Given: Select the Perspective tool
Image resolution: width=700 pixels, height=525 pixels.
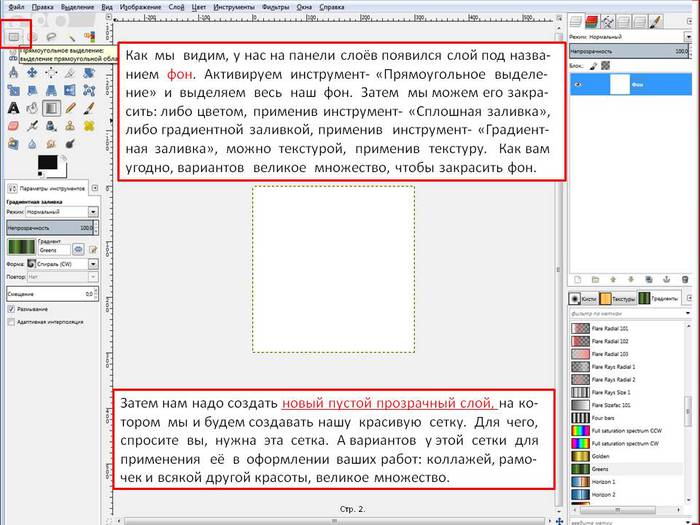Looking at the screenshot, I should 51,90.
